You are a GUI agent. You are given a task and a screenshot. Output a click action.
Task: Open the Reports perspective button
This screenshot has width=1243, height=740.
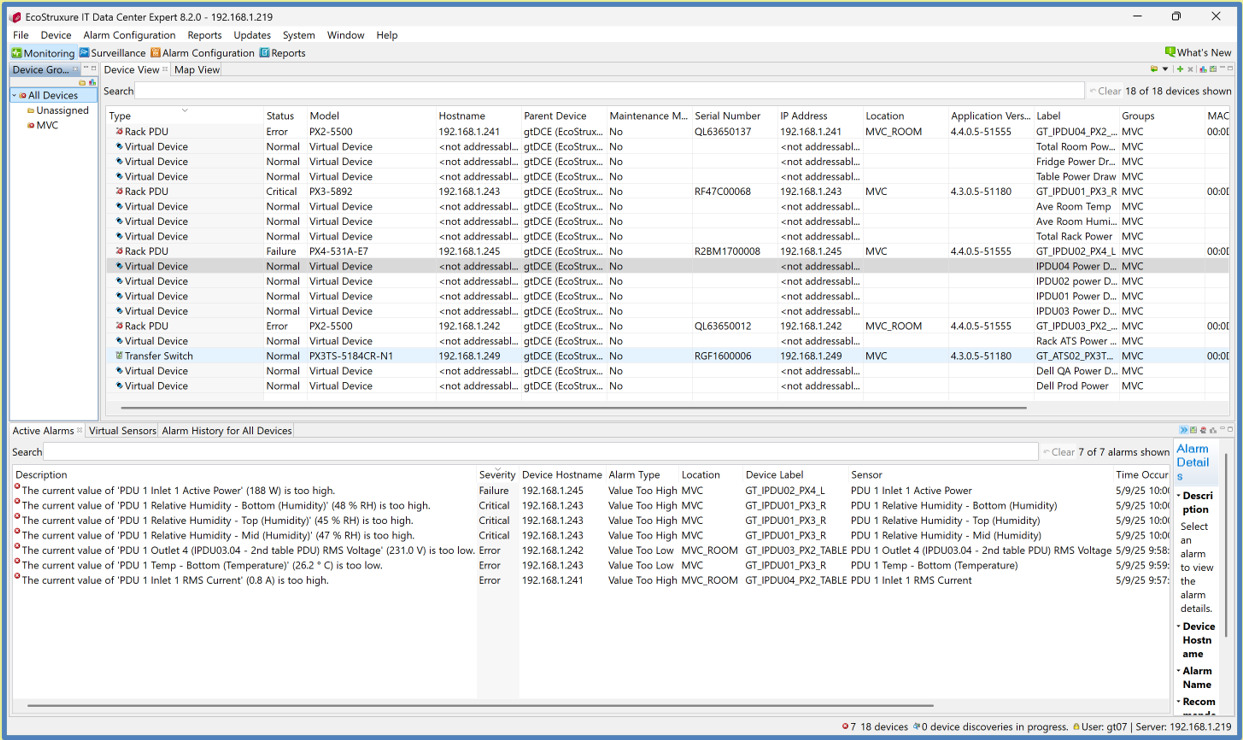[x=283, y=53]
